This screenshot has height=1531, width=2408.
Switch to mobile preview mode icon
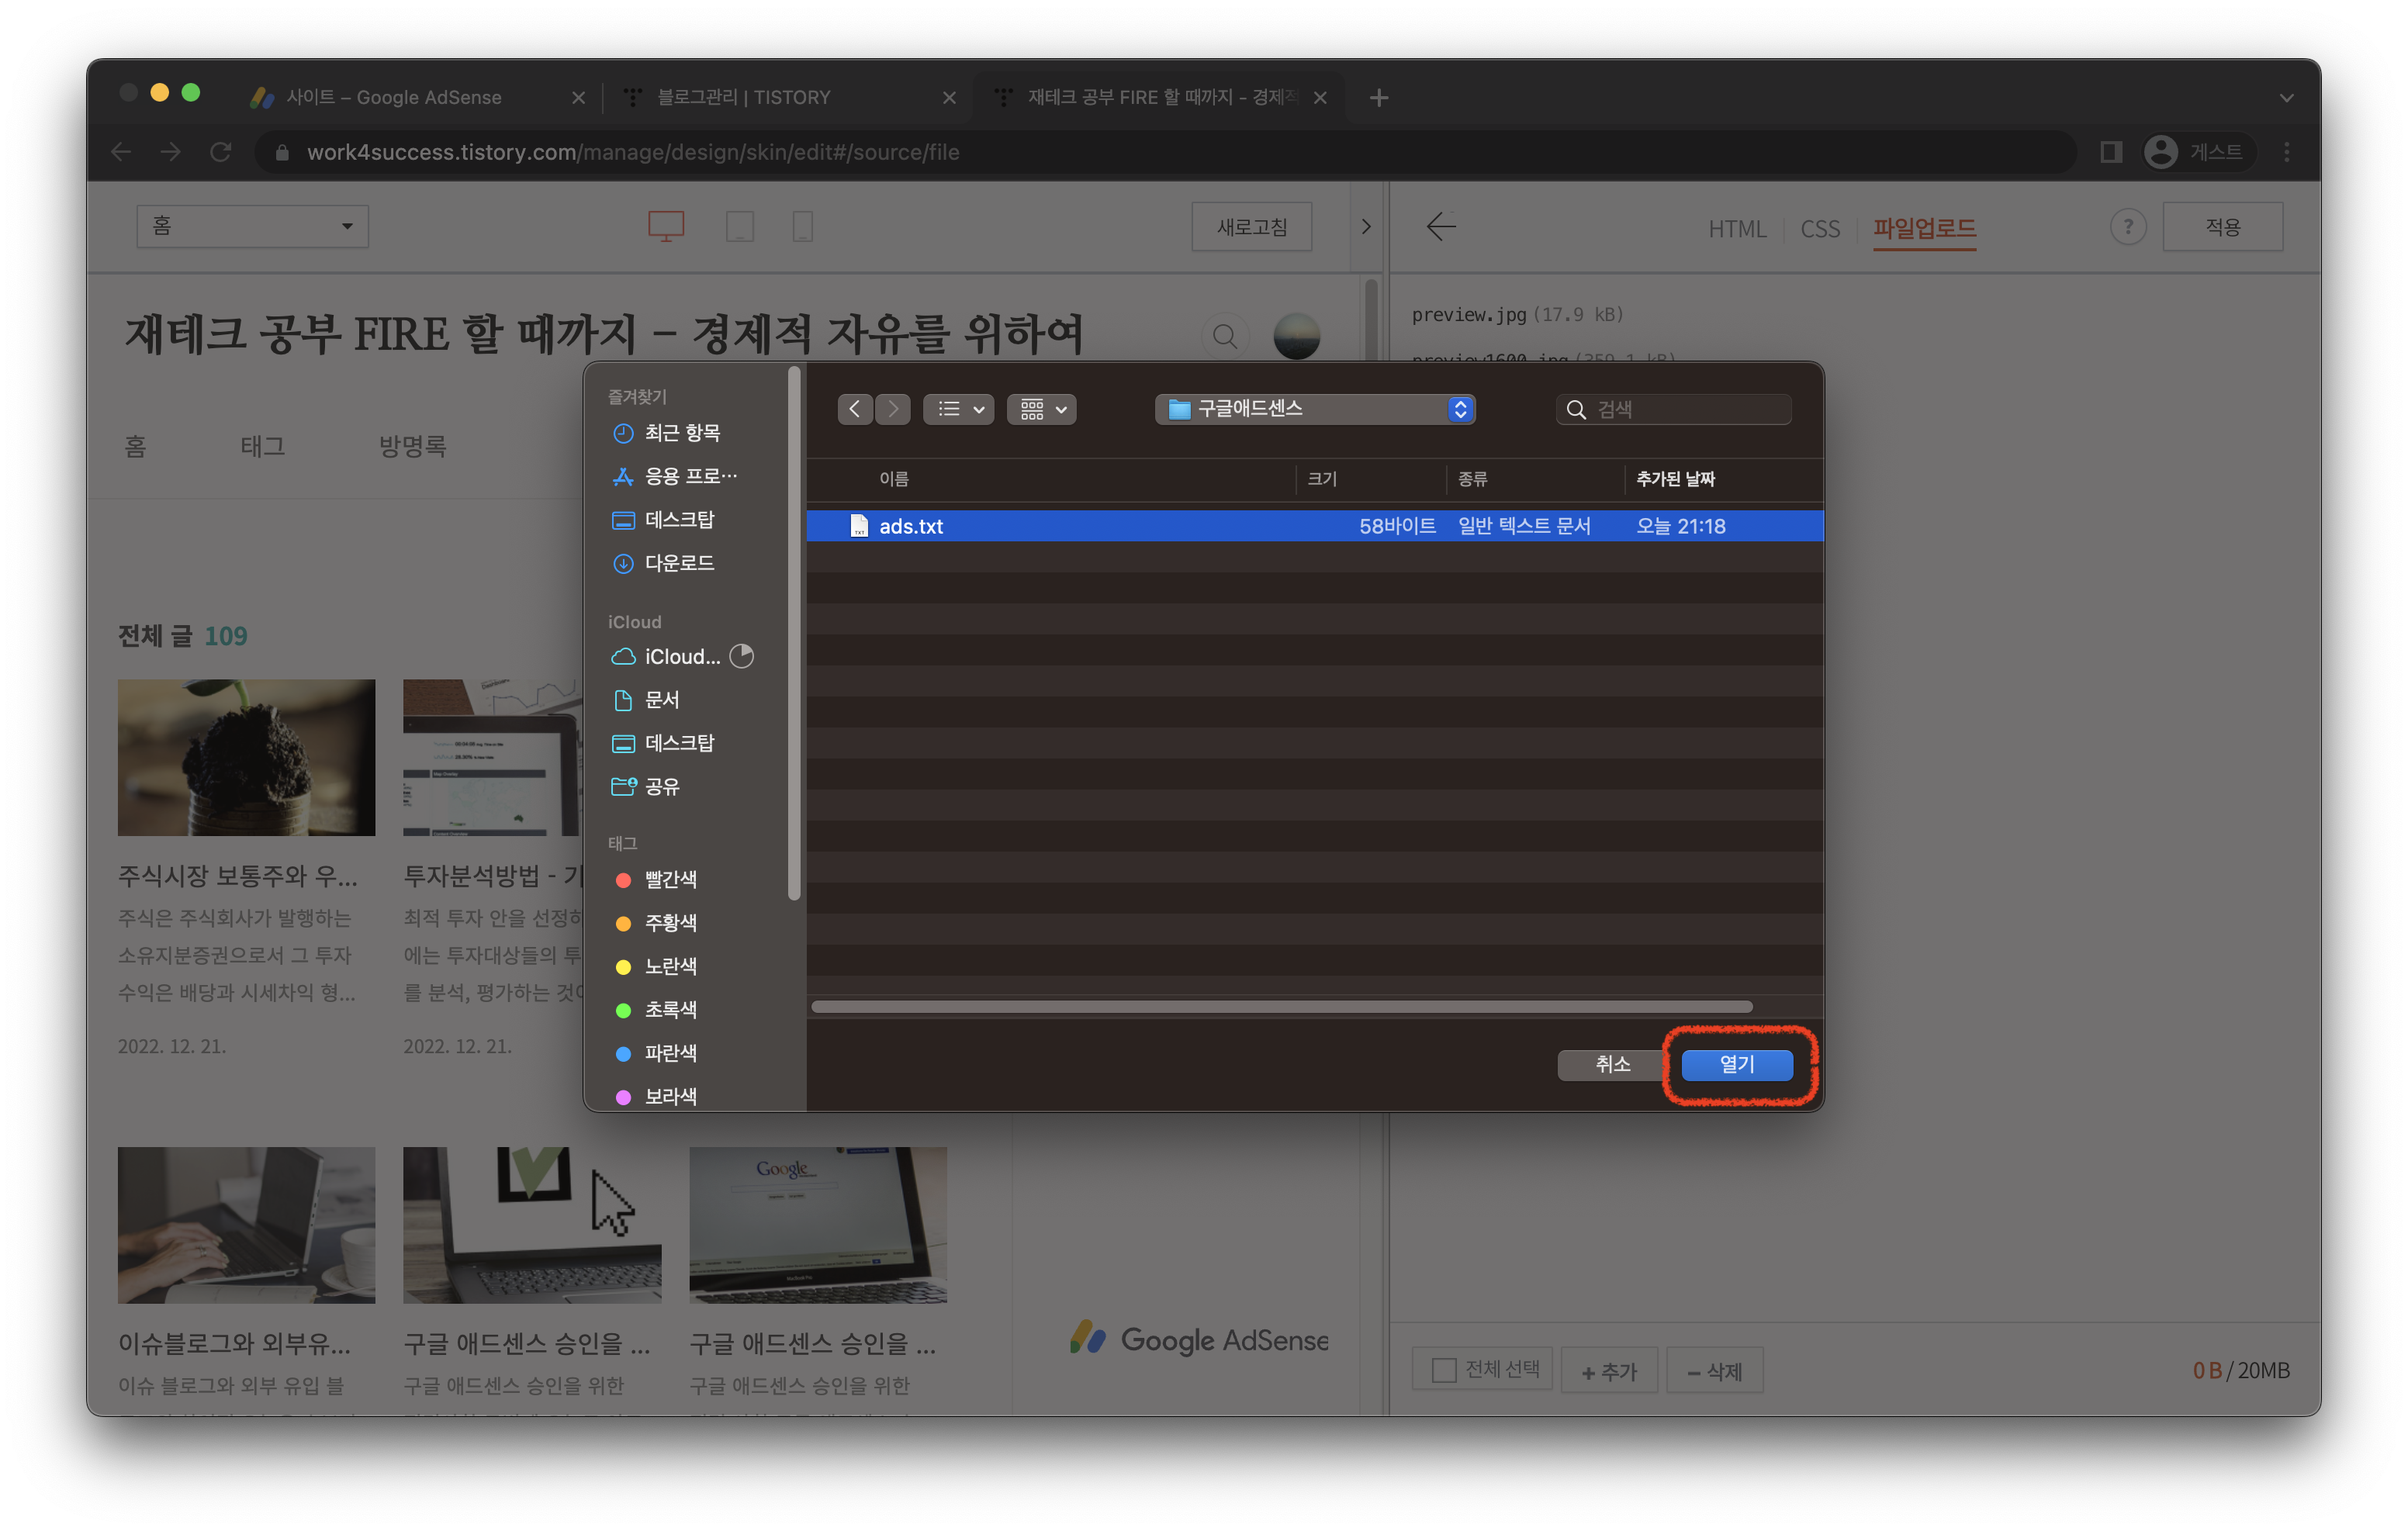(x=803, y=226)
